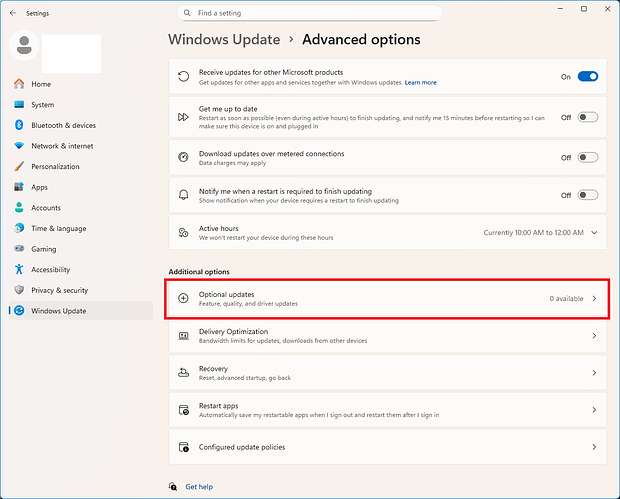Click the Personalization paintbrush icon
620x499 pixels.
pos(19,167)
